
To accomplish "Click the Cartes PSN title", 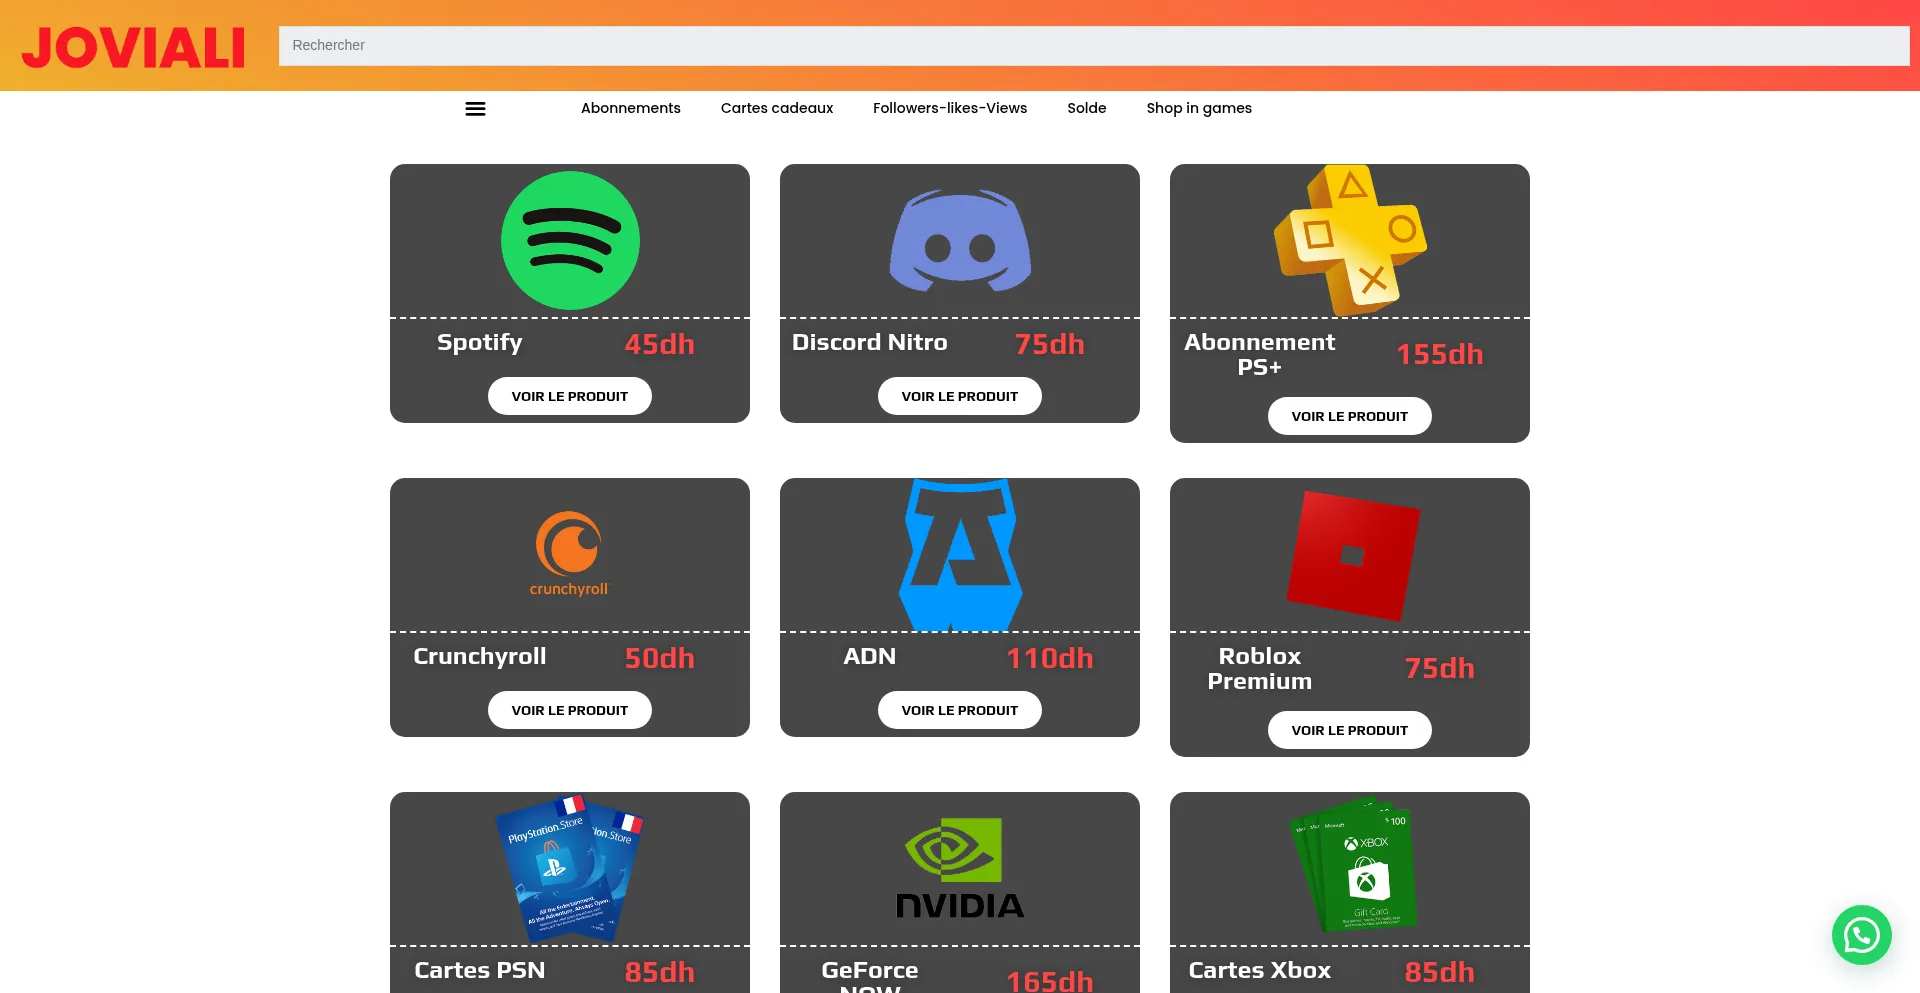I will point(480,970).
